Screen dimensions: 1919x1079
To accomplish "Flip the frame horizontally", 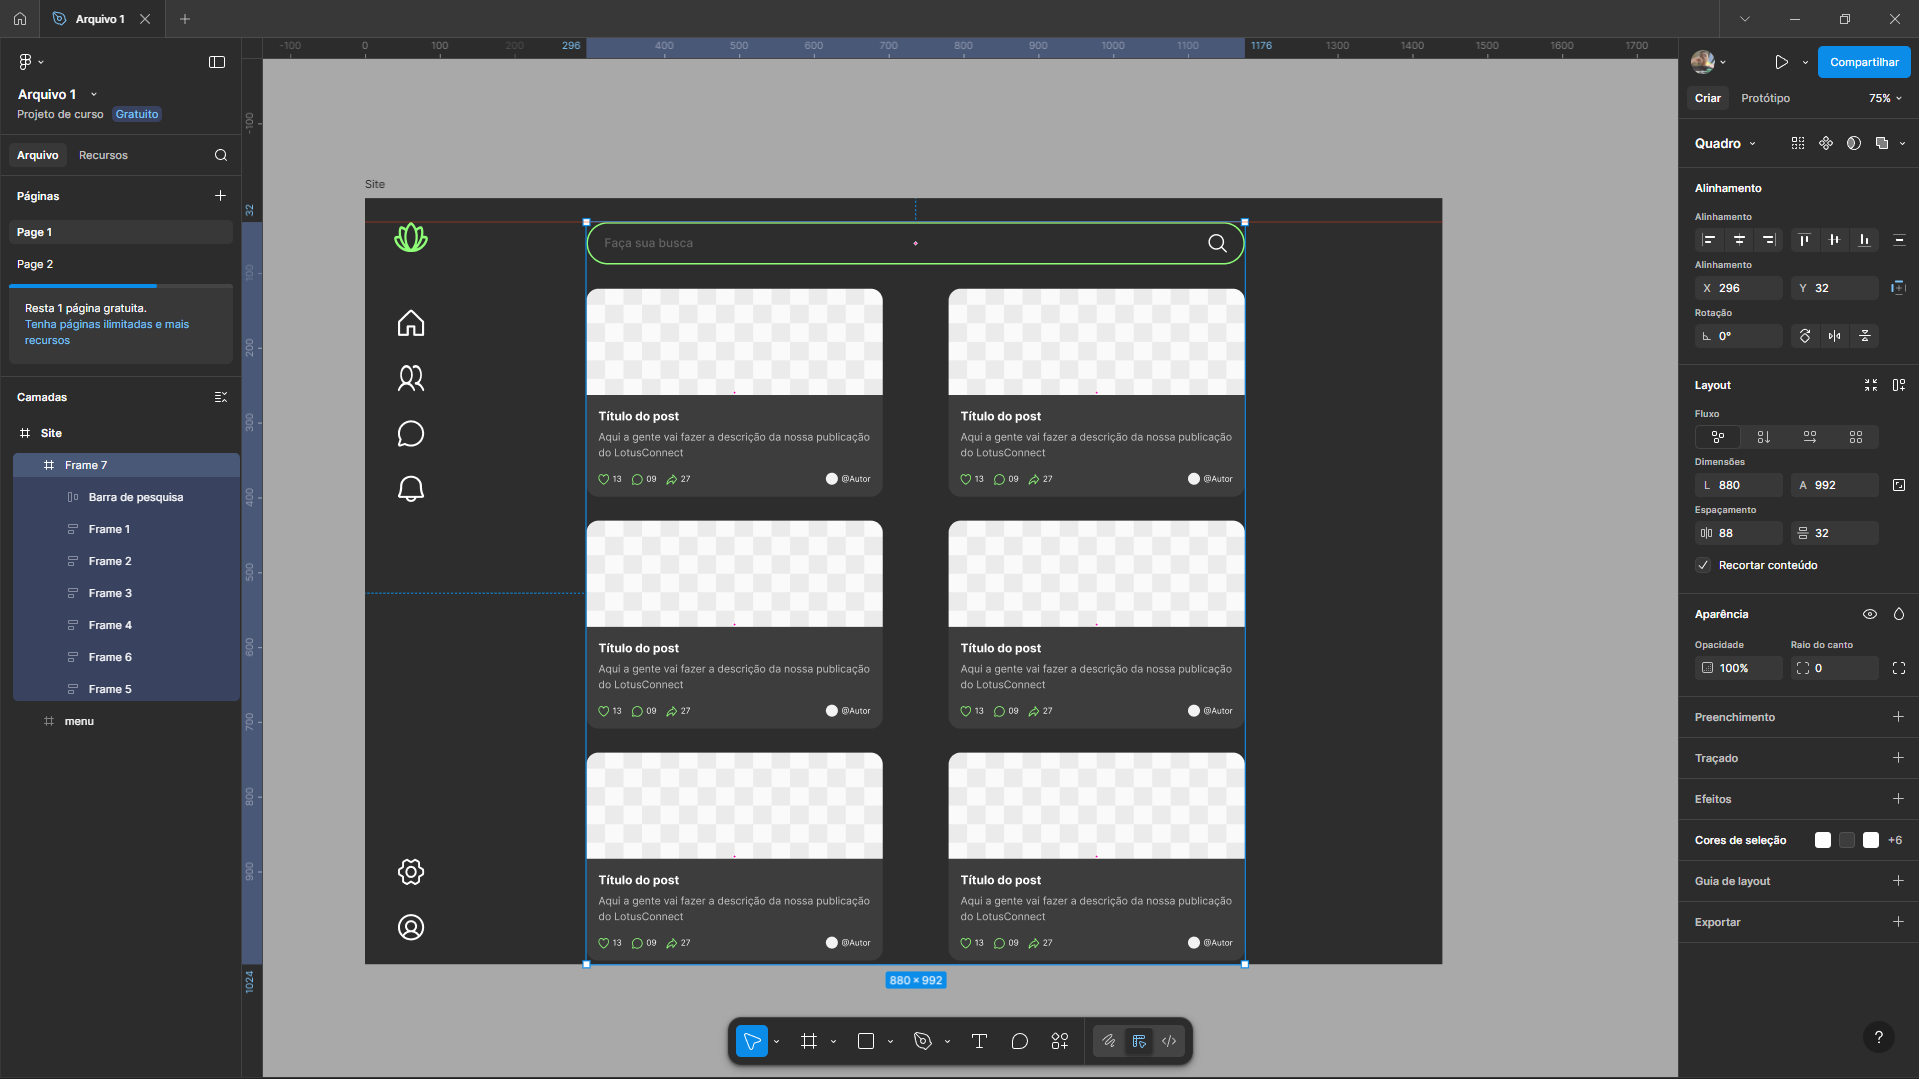I will tap(1834, 336).
